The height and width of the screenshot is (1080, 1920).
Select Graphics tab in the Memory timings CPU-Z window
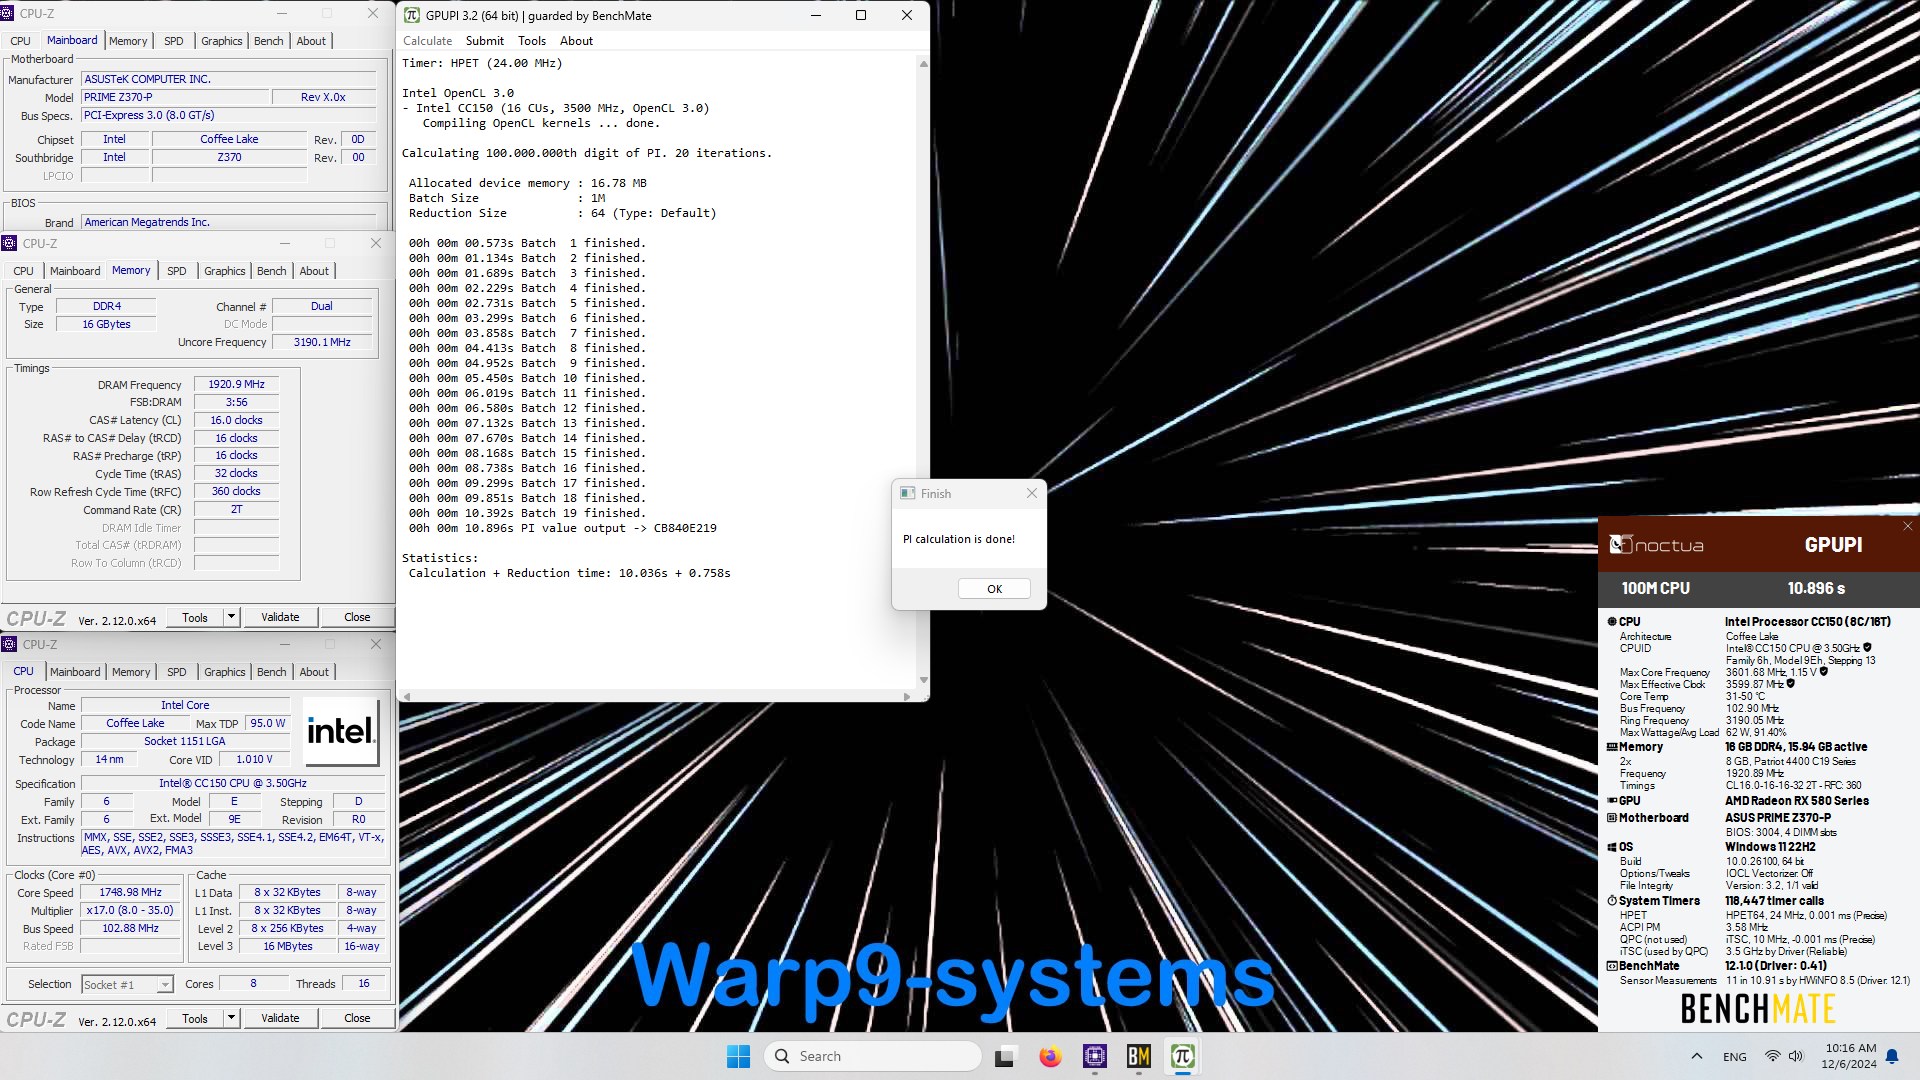pyautogui.click(x=225, y=271)
